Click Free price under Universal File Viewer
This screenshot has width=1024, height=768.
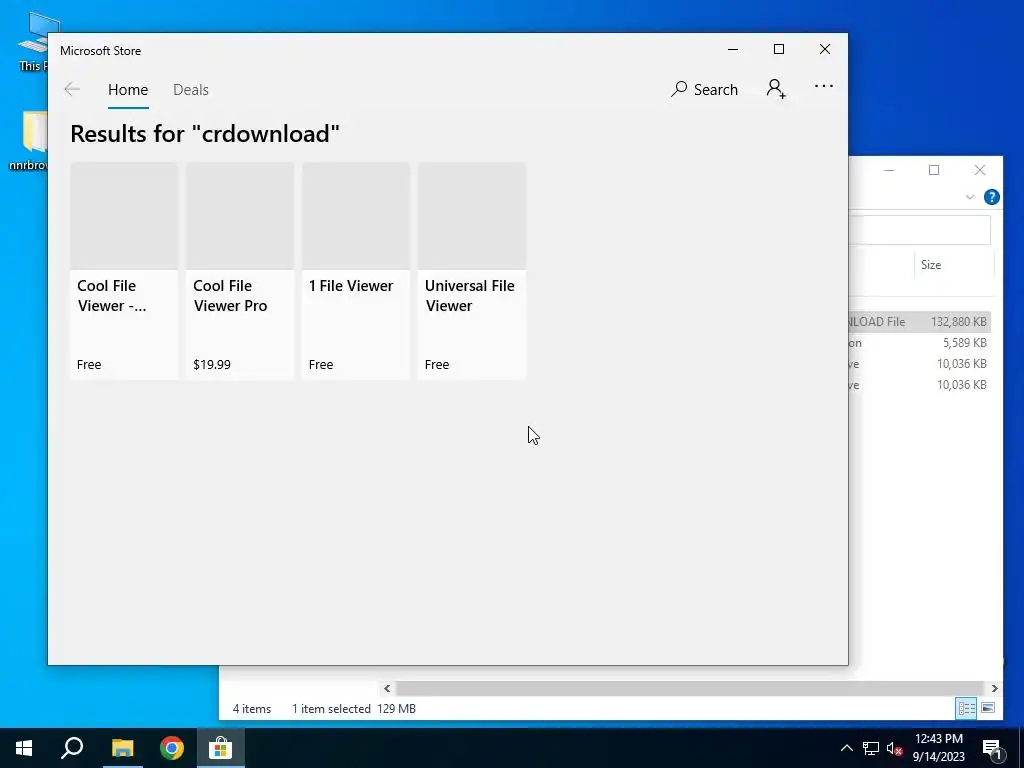[x=437, y=364]
